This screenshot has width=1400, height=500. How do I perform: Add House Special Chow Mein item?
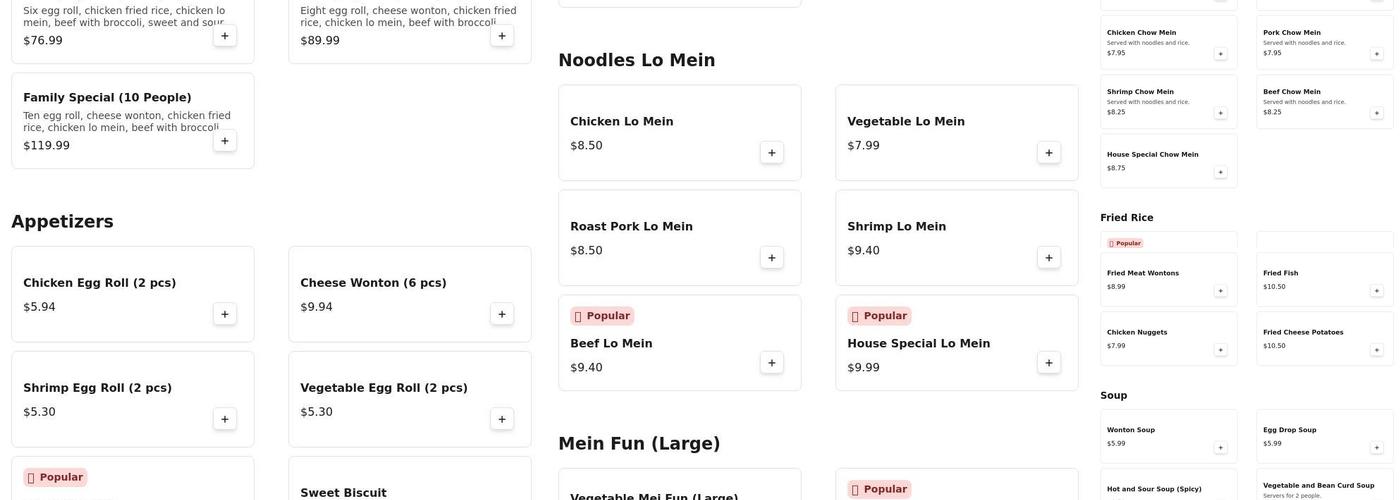(x=1220, y=172)
